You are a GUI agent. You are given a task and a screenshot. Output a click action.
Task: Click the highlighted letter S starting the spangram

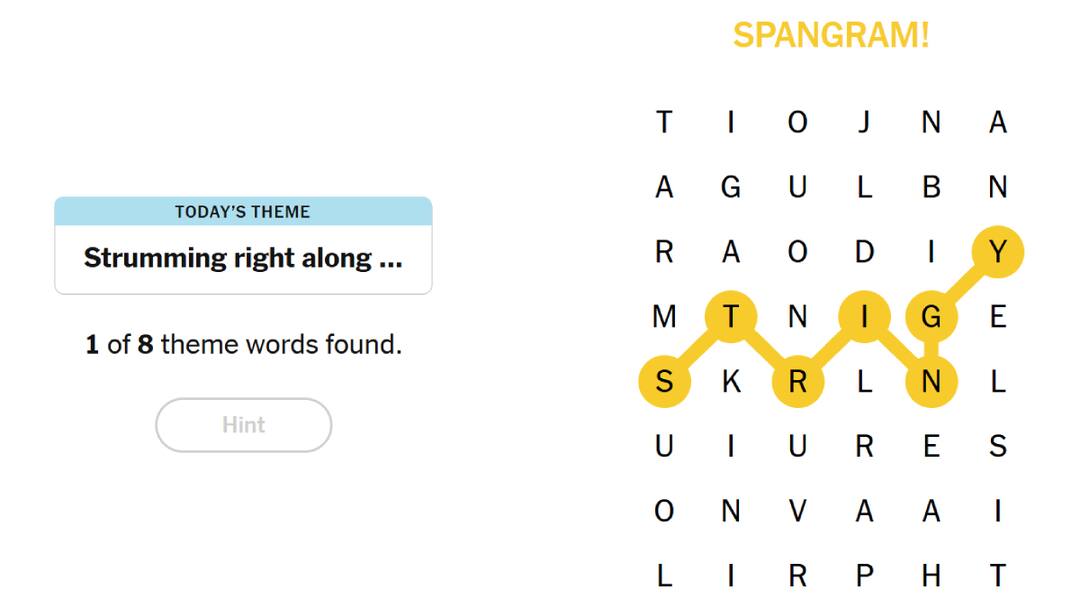(x=663, y=382)
